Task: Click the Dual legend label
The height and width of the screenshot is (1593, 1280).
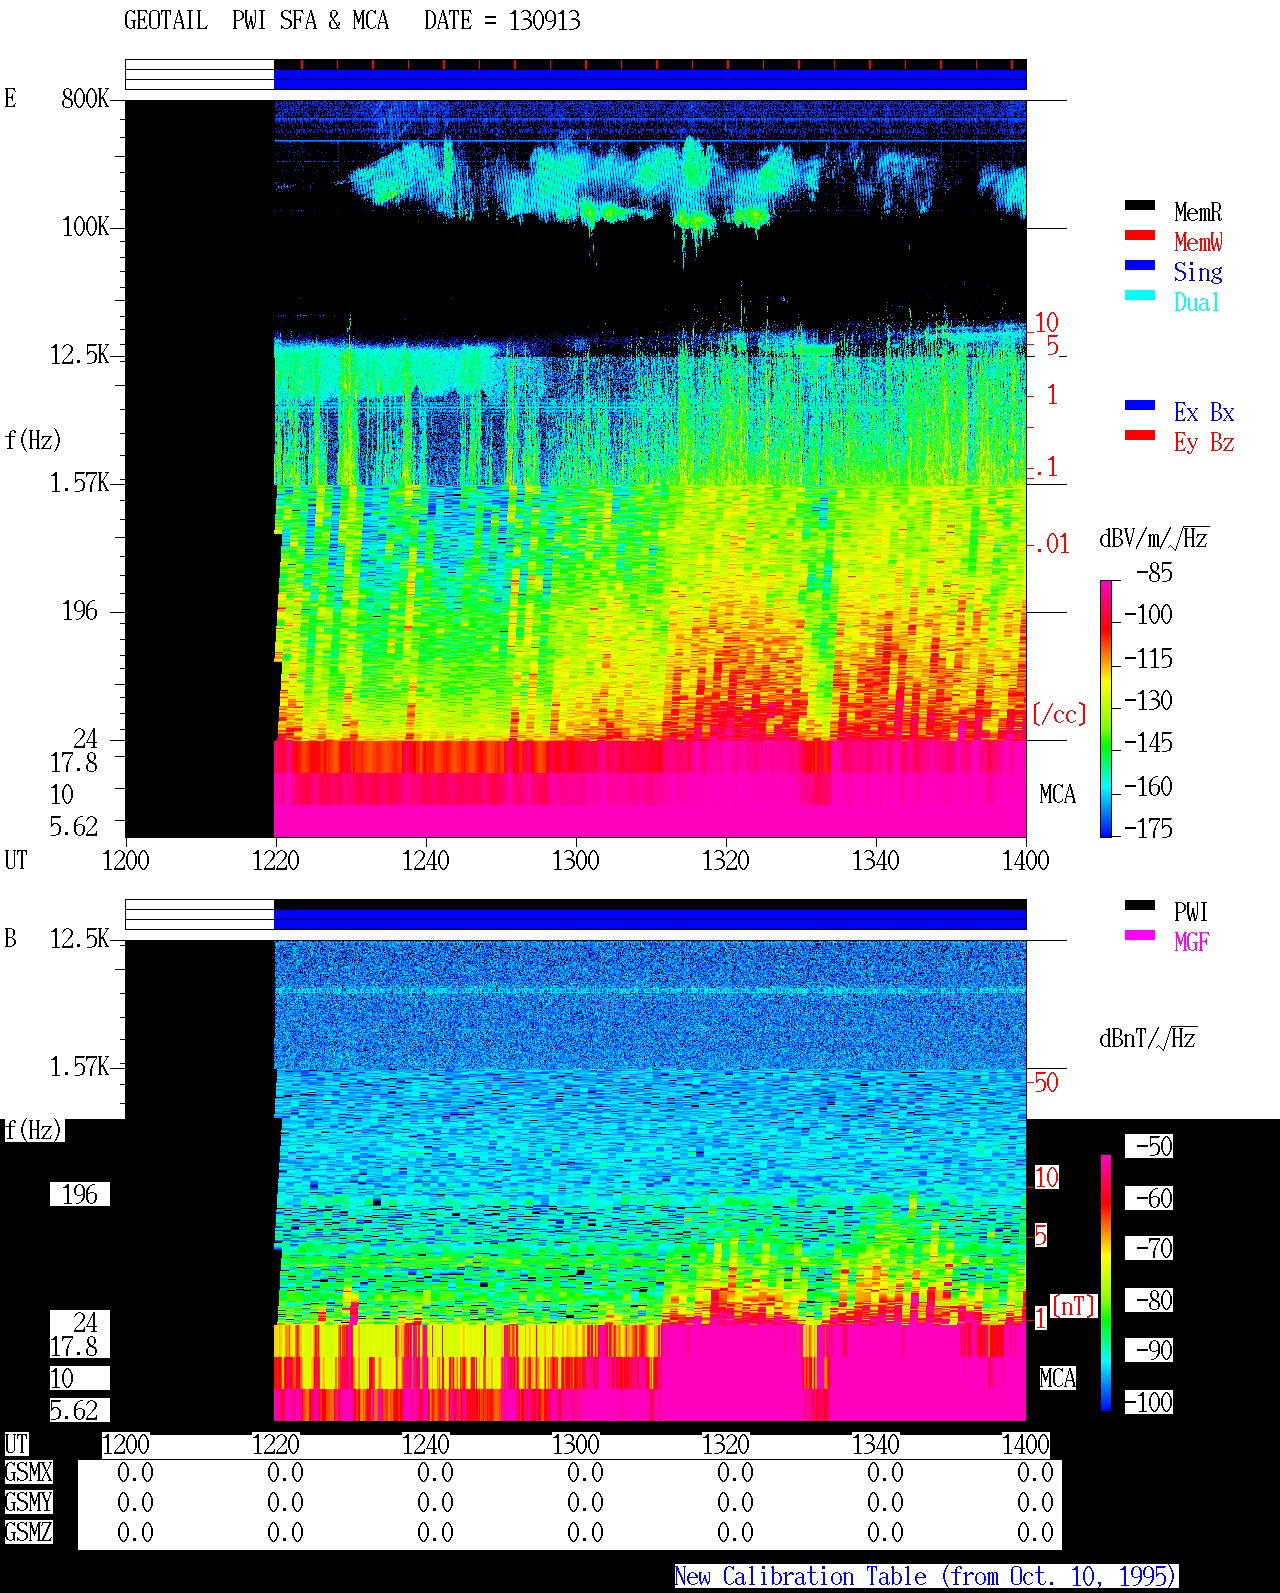Action: click(1198, 302)
